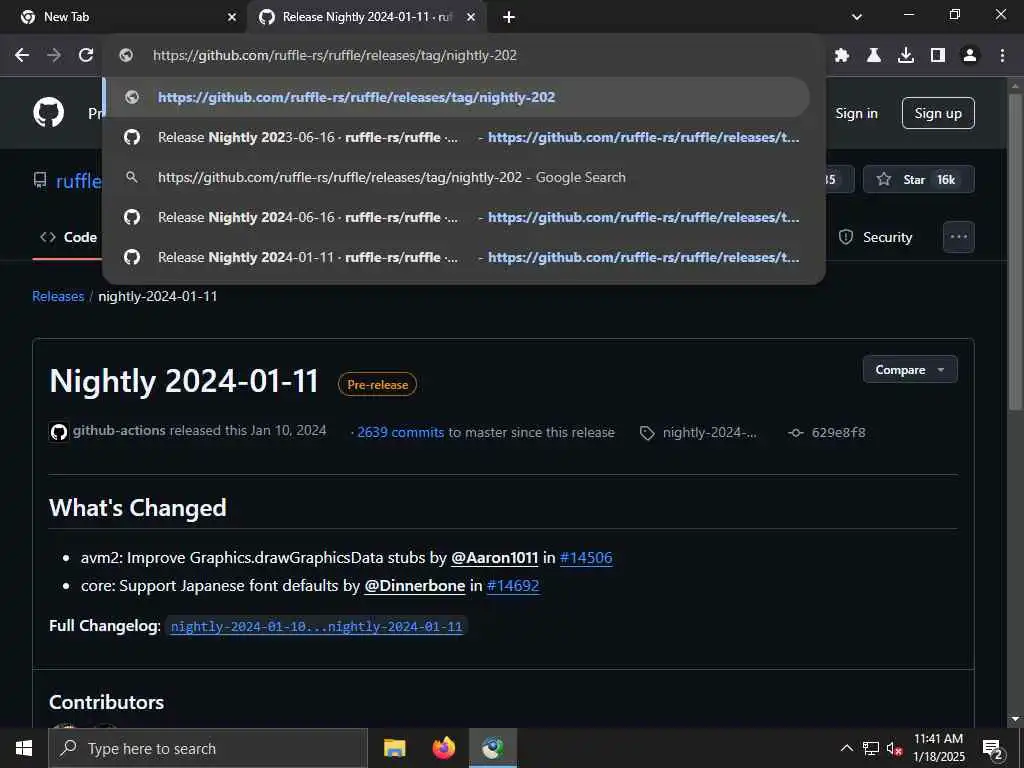Click the GitHub Octocat logo

49,112
